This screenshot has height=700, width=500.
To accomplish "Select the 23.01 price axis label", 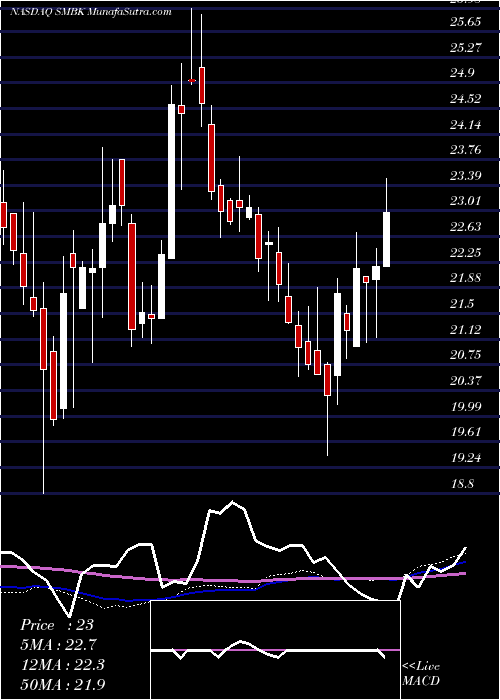I will point(465,201).
